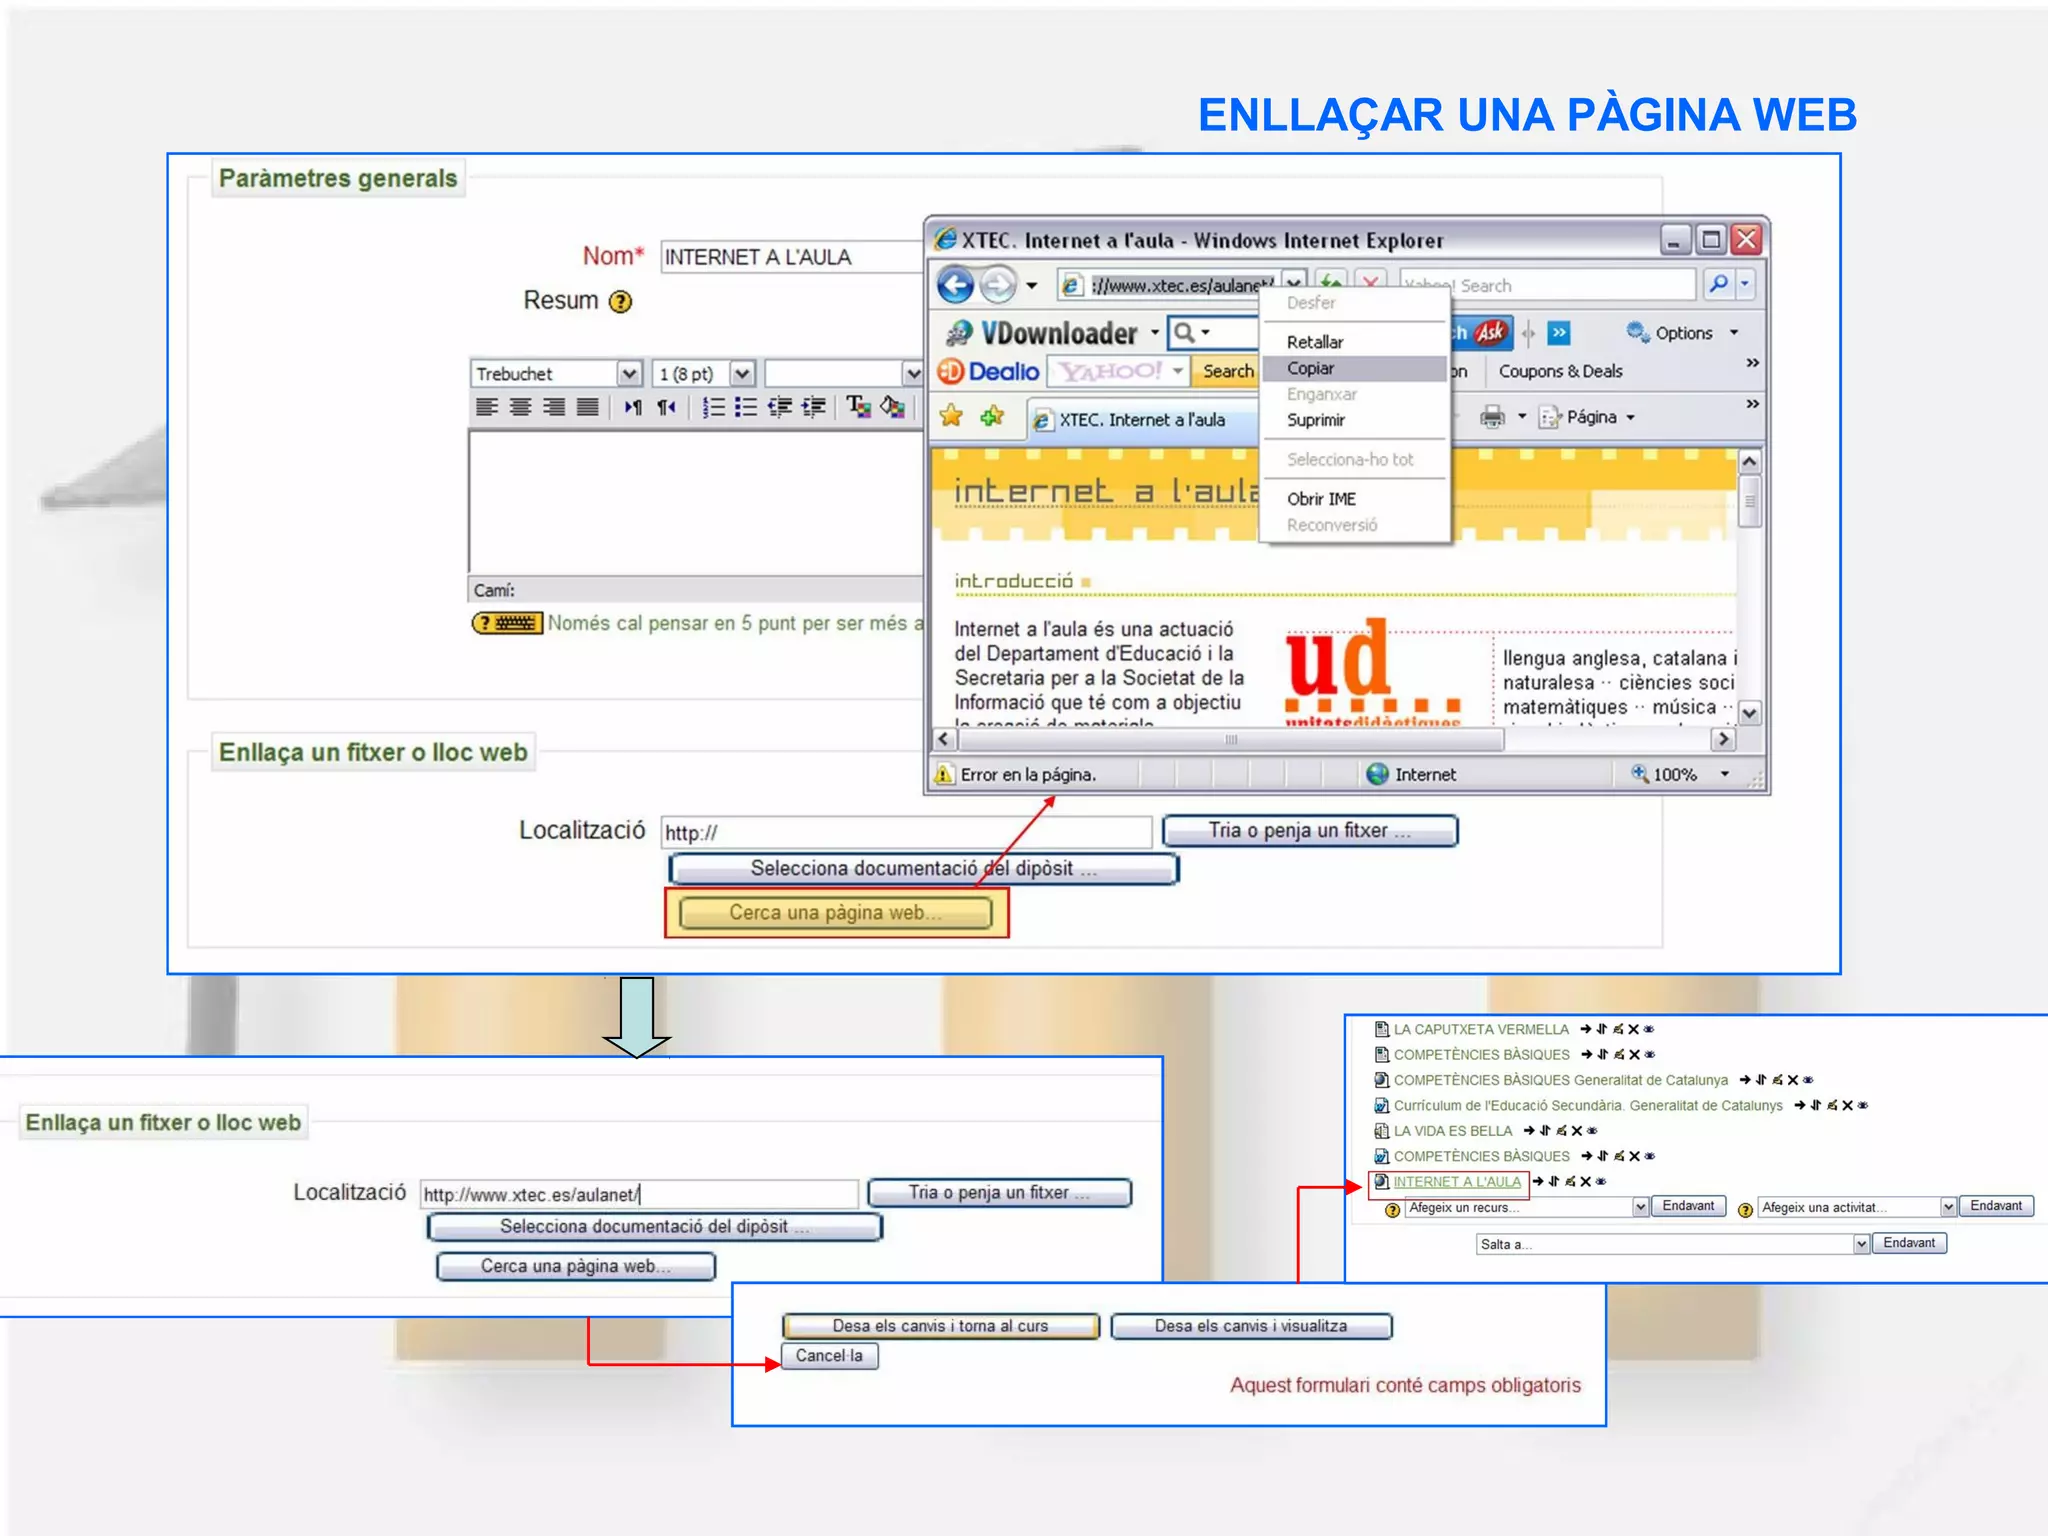2048x1536 pixels.
Task: Open the Resum help question-mark icon
Action: tap(621, 301)
